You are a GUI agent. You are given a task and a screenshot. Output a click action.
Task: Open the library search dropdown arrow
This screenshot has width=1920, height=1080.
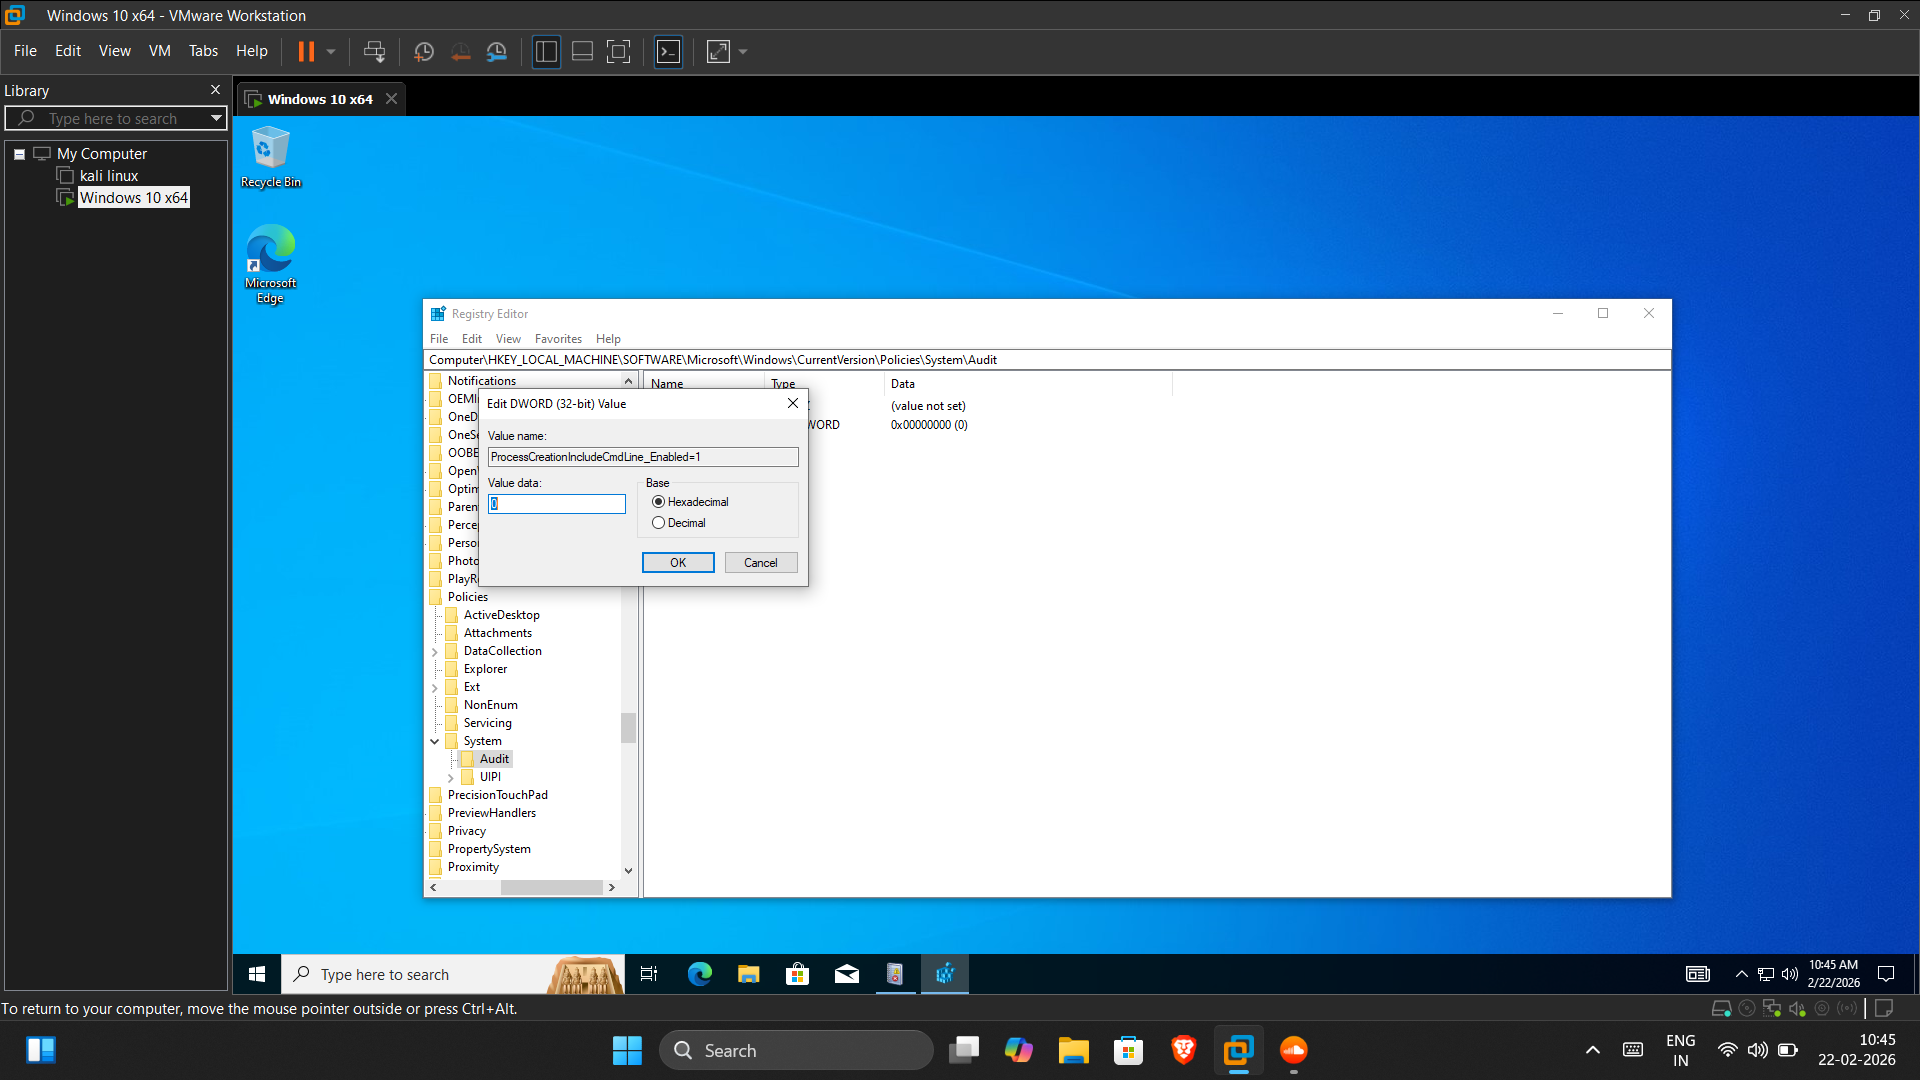tap(216, 118)
